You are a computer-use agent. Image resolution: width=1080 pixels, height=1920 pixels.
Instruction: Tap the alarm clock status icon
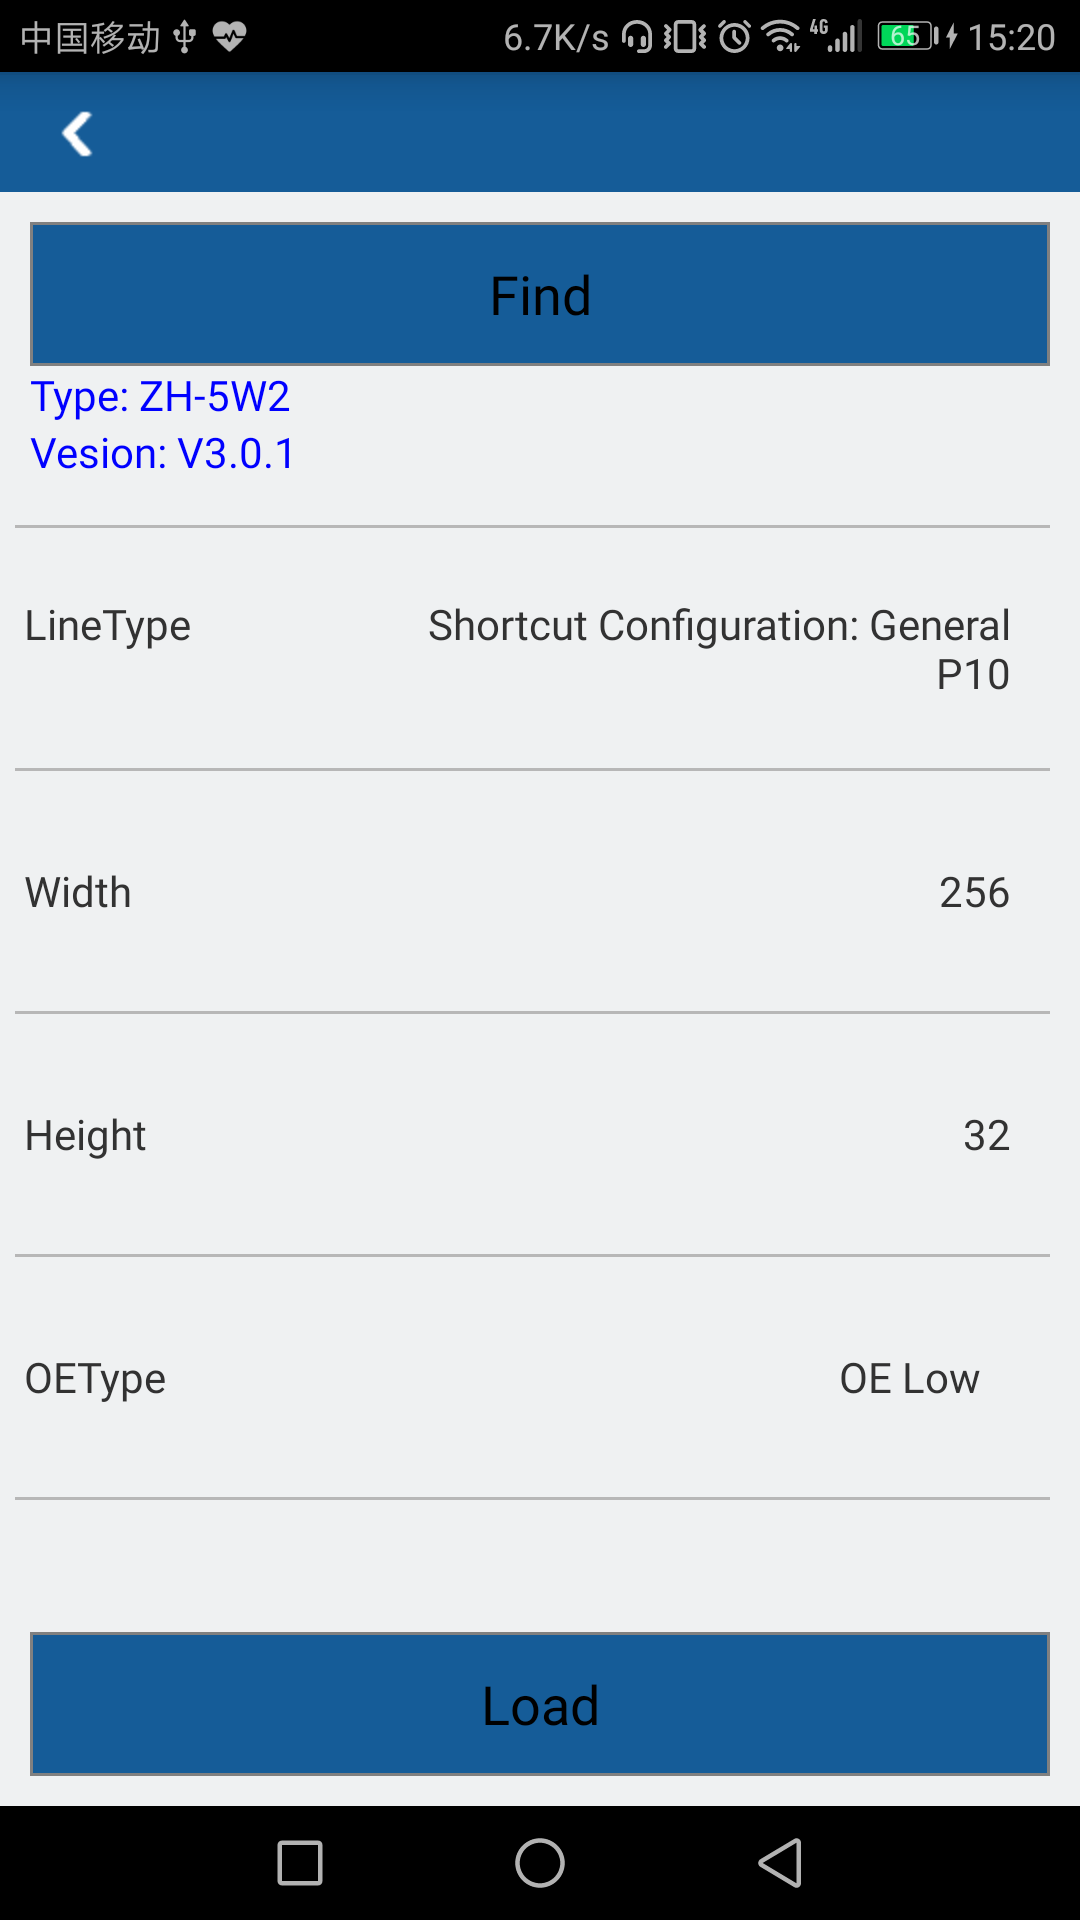pos(735,37)
